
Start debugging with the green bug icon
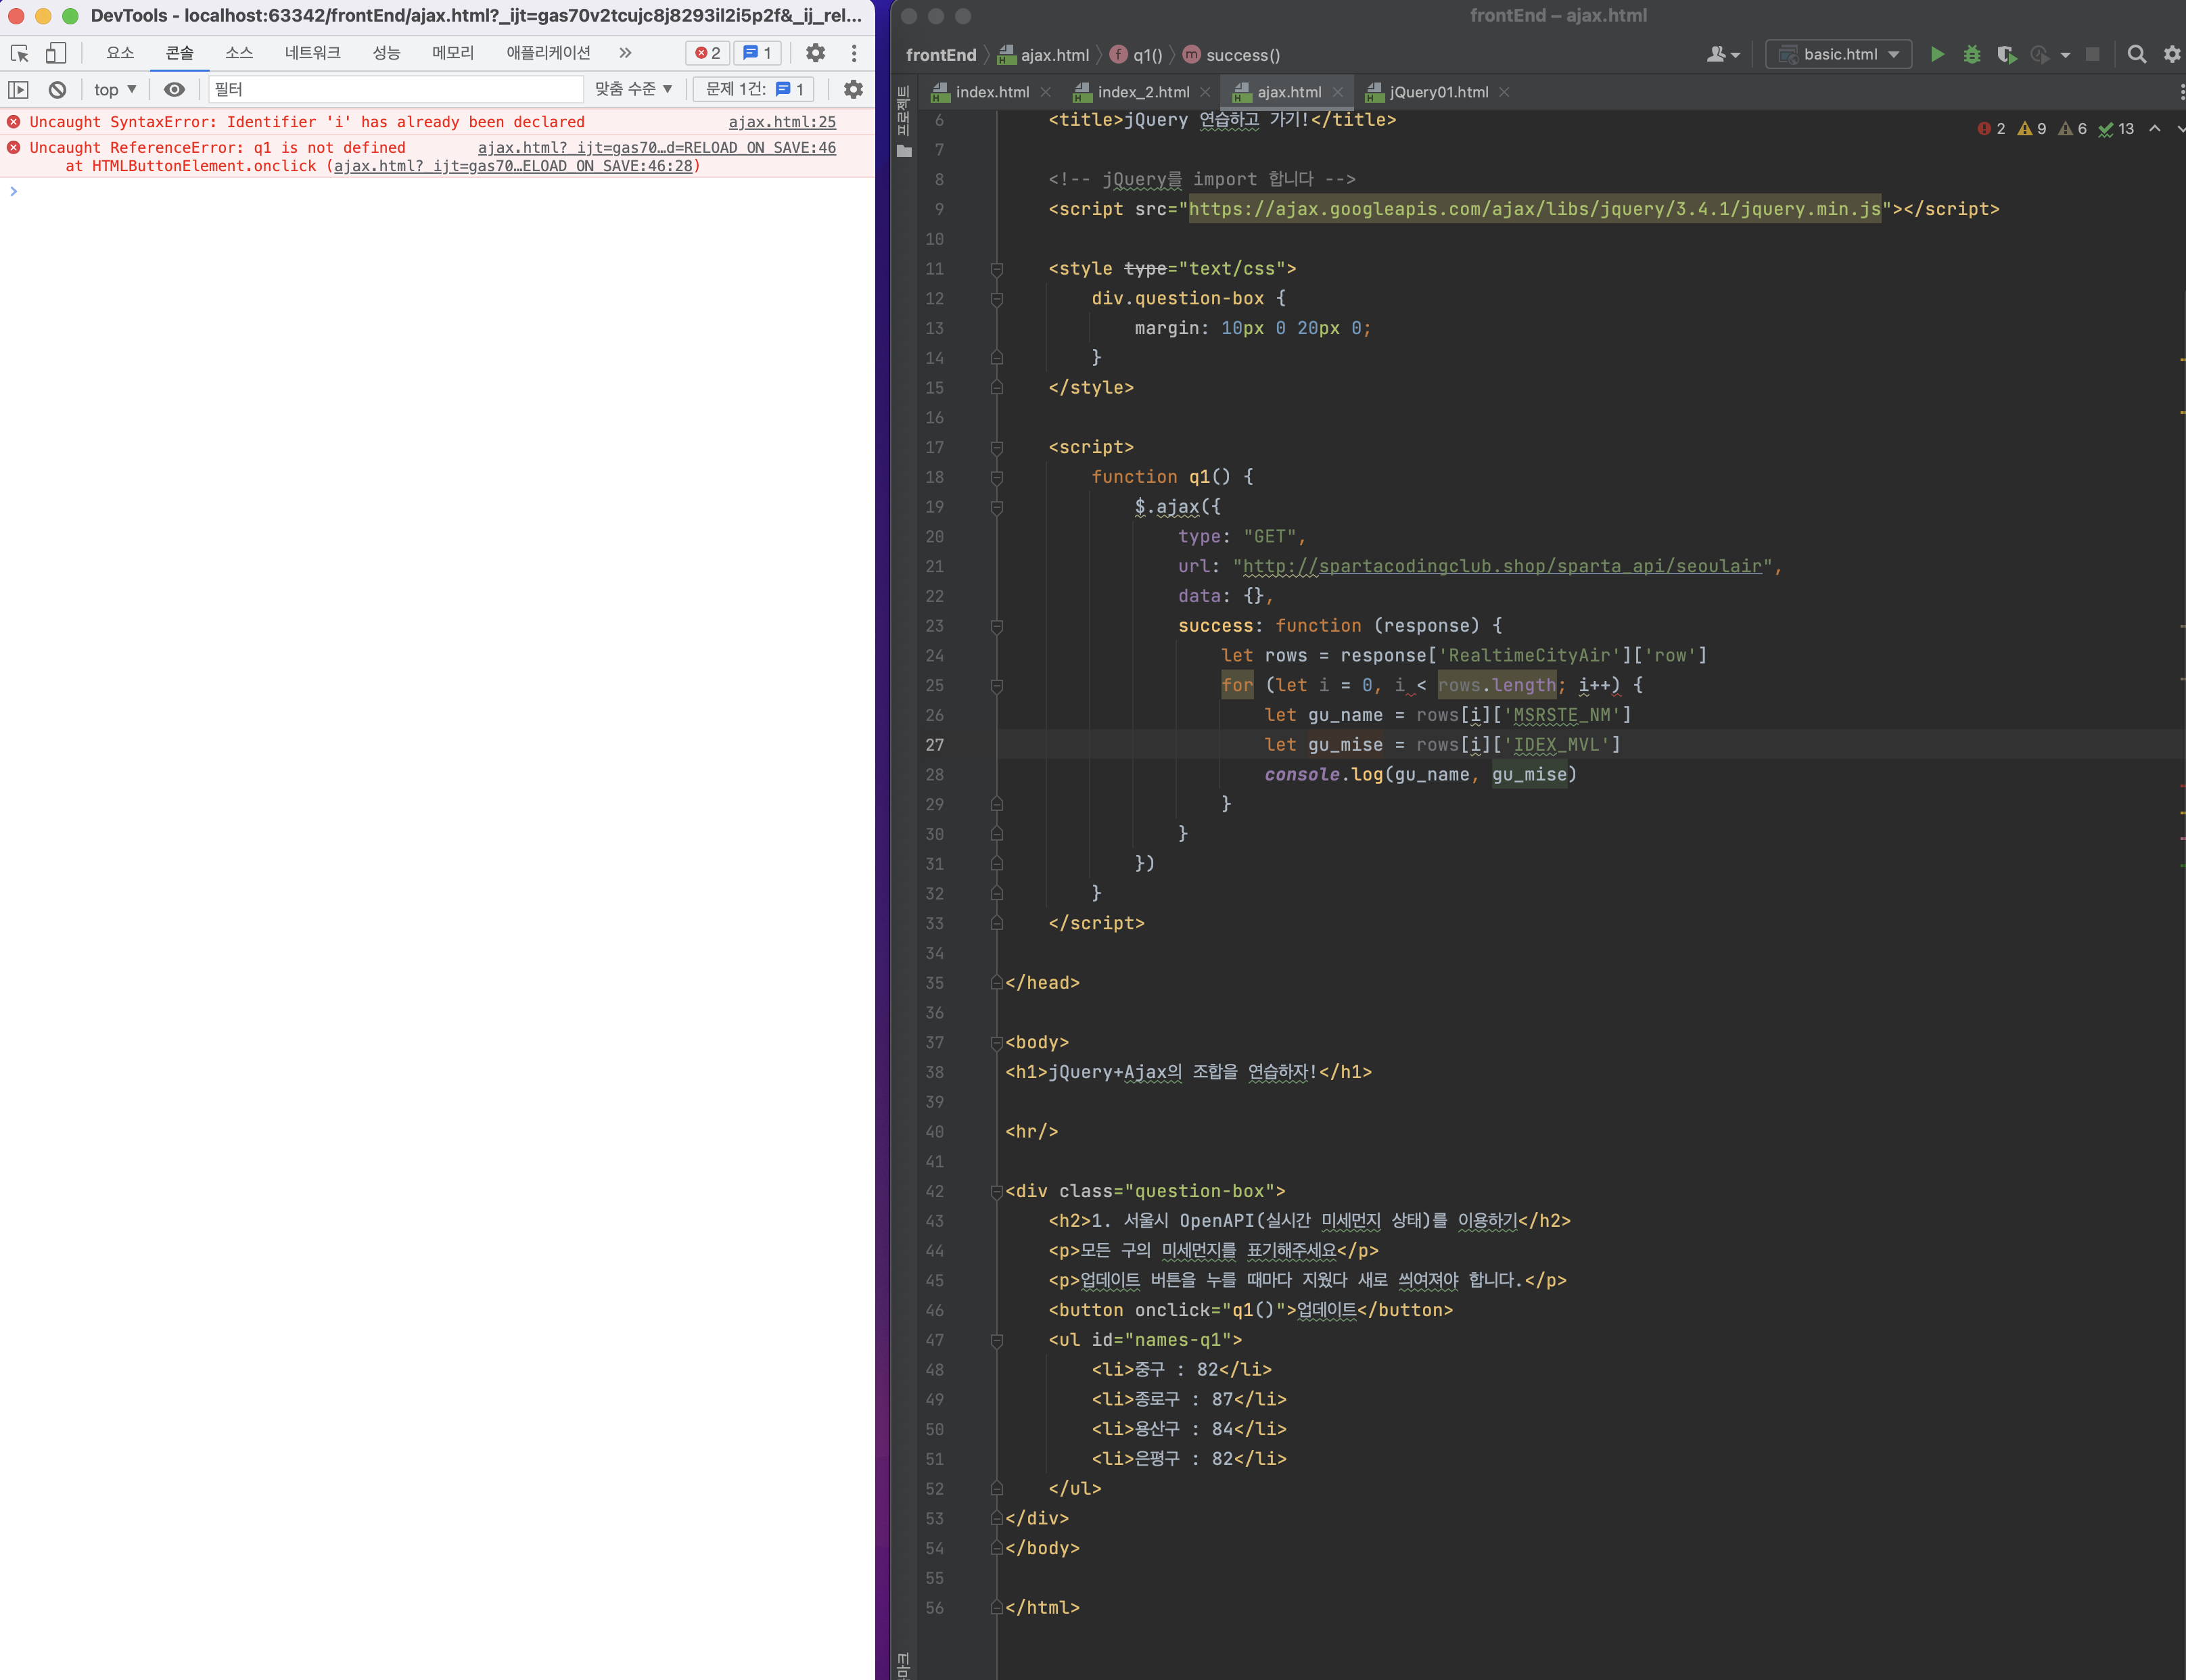tap(1972, 55)
